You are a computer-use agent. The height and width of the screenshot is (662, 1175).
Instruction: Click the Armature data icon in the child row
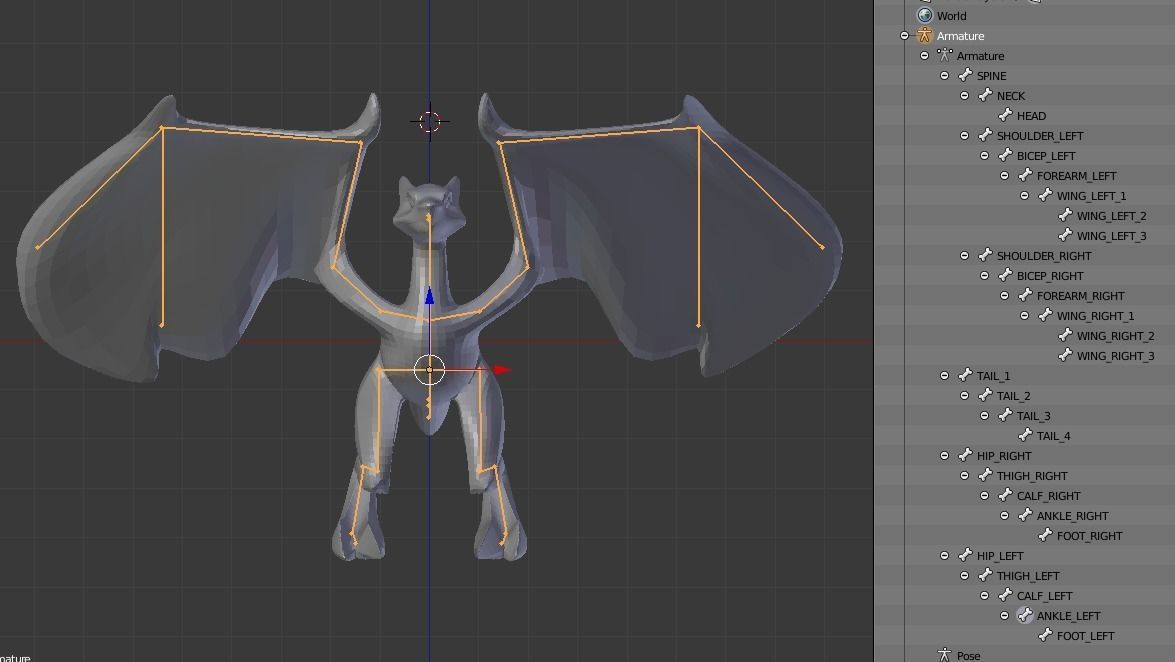[945, 55]
